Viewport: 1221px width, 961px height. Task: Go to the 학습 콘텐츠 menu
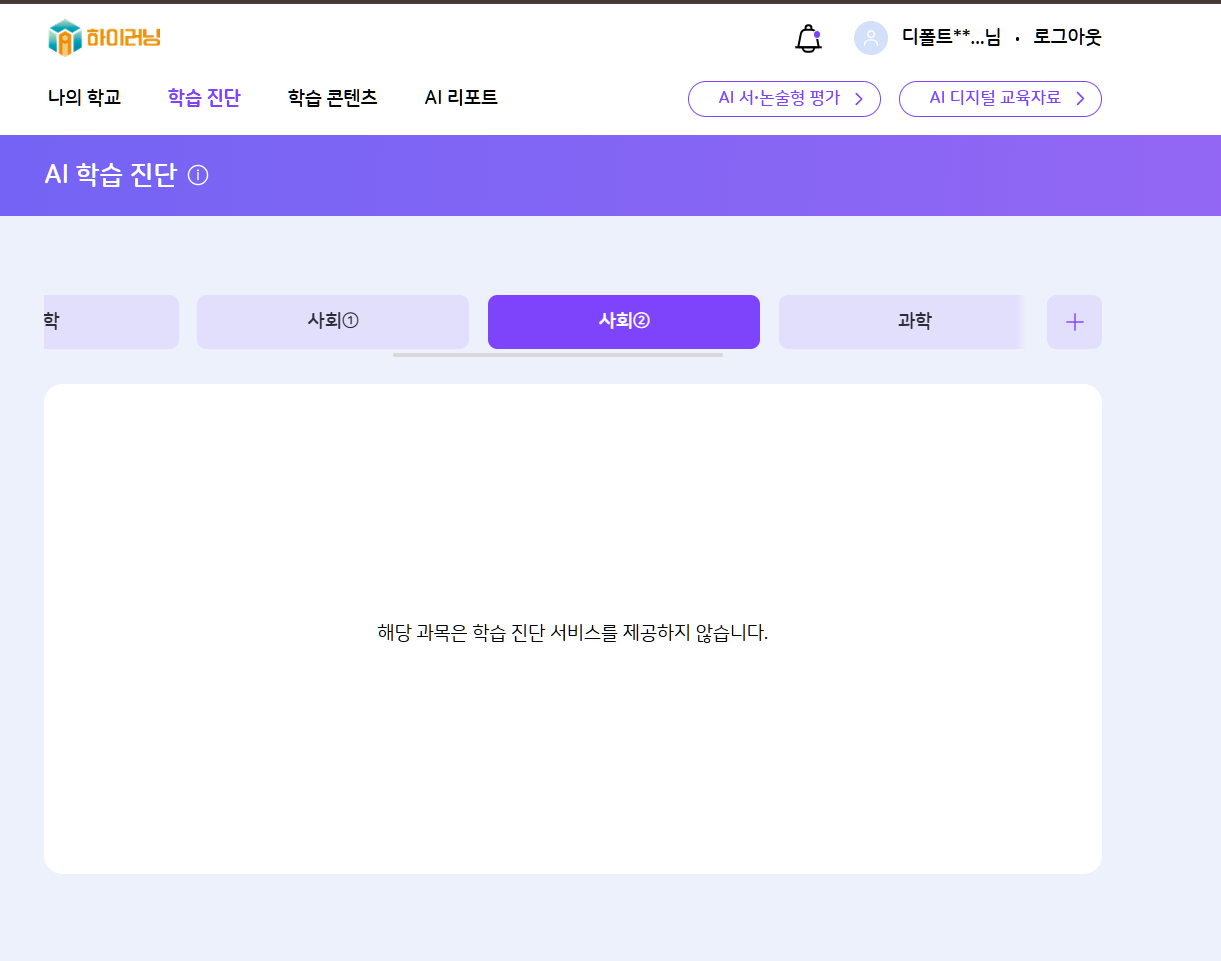(332, 98)
